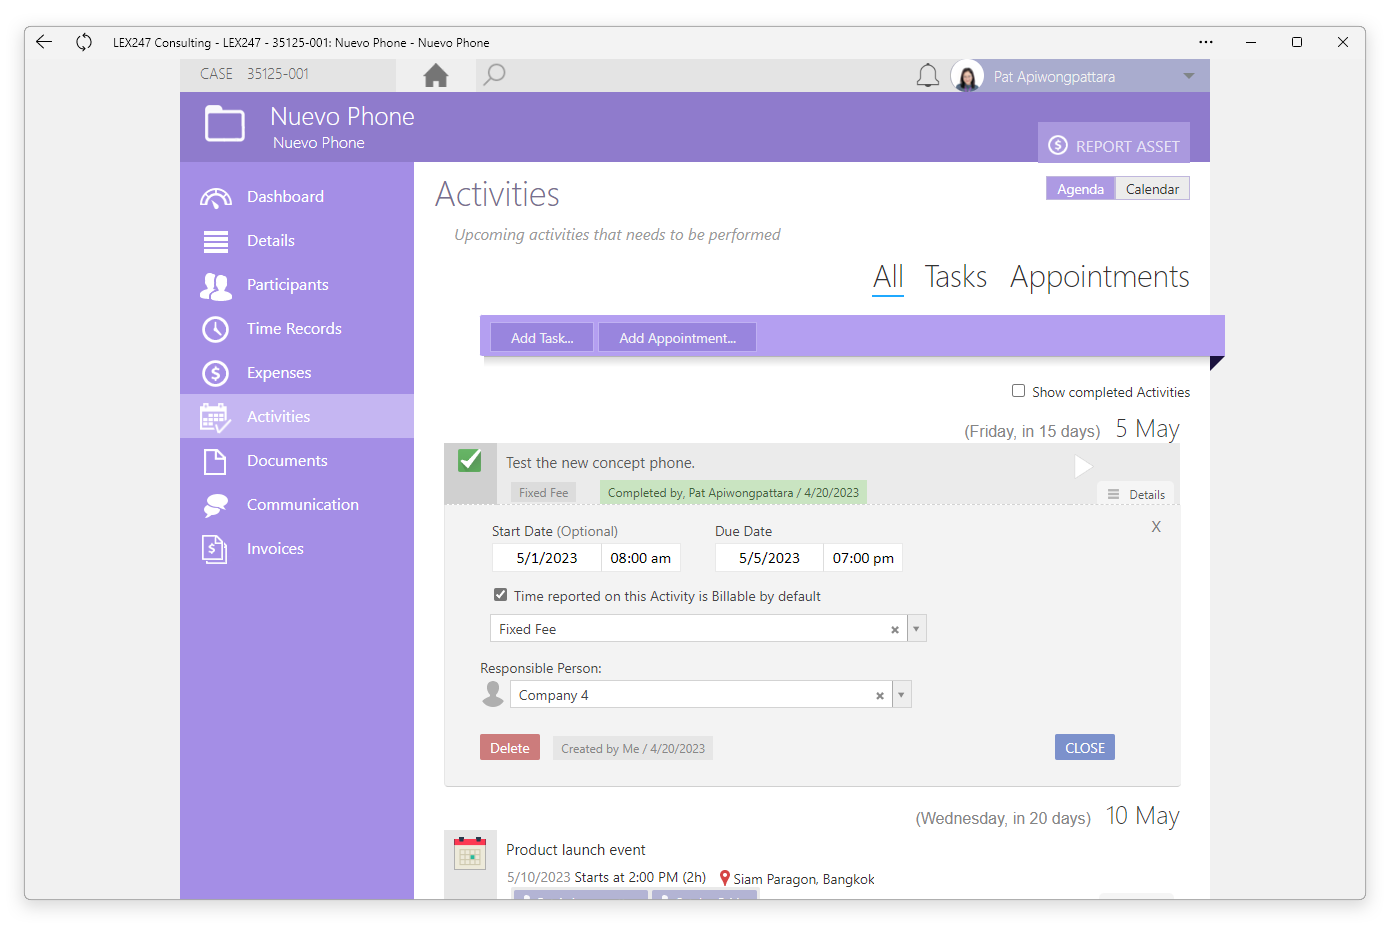Viewport: 1390px width, 925px height.
Task: Expand the Company 4 dropdown arrow
Action: (x=902, y=695)
